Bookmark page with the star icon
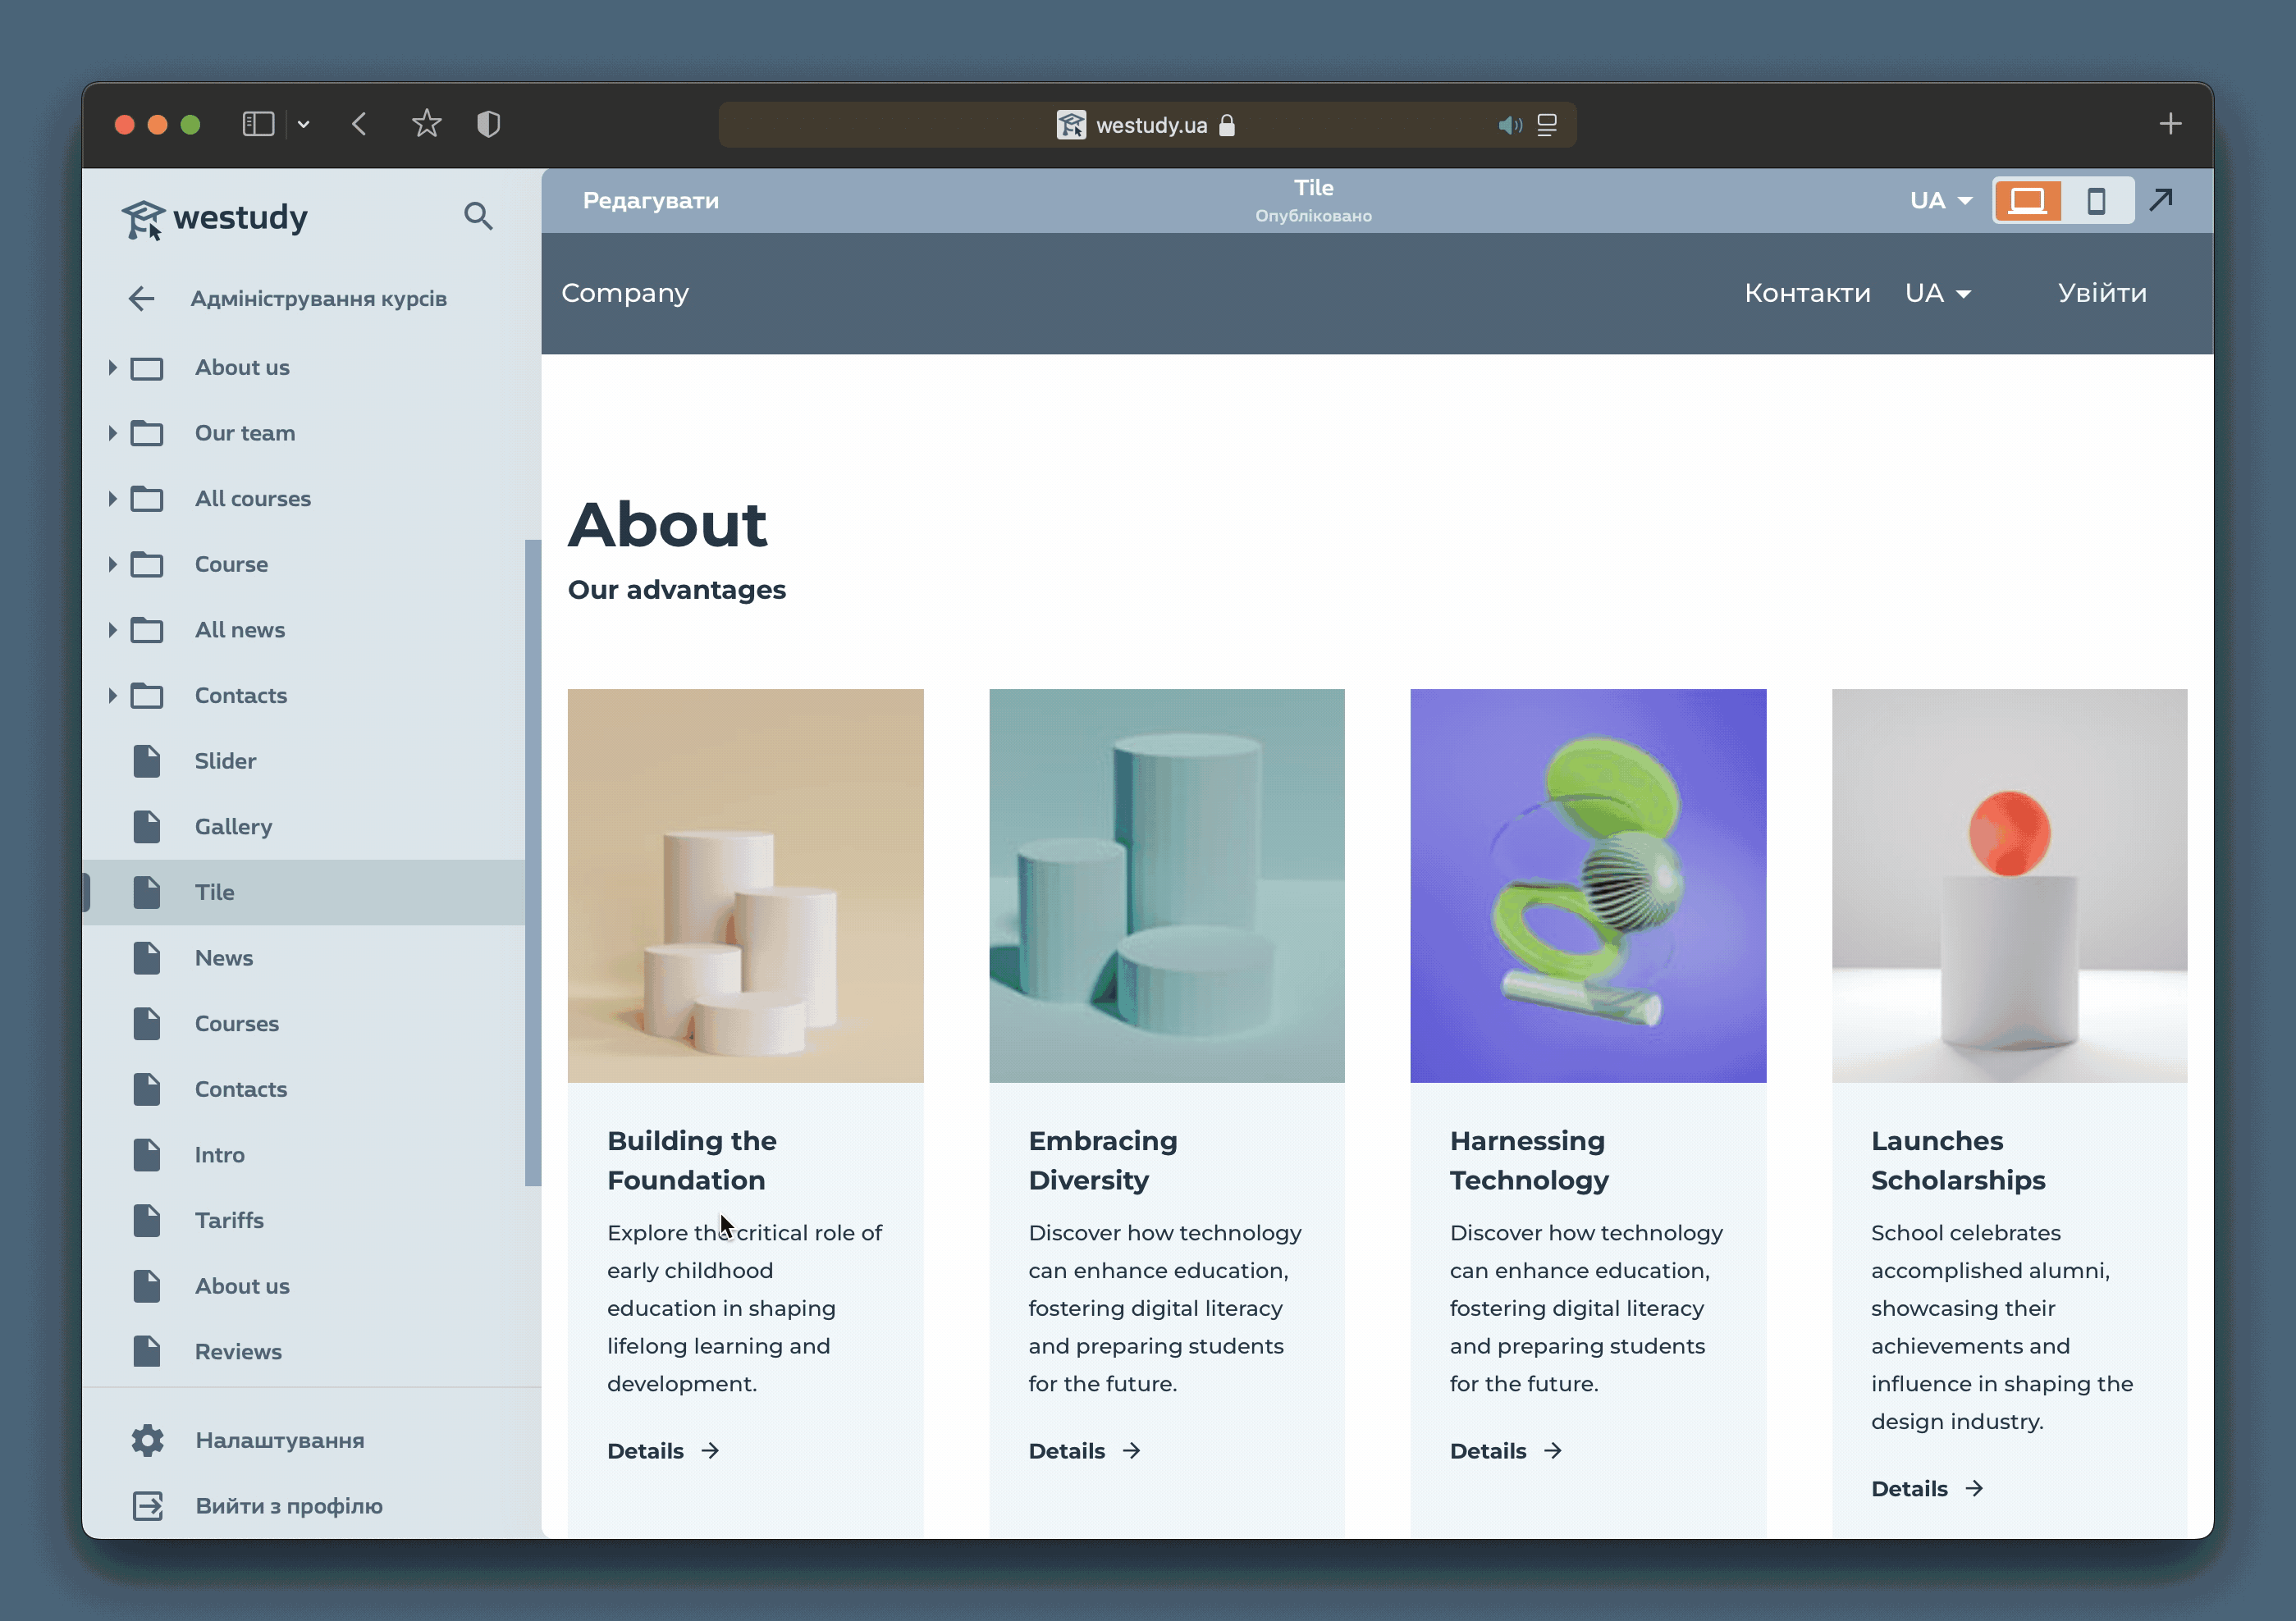Screen dimensions: 2296x1621 (427, 124)
